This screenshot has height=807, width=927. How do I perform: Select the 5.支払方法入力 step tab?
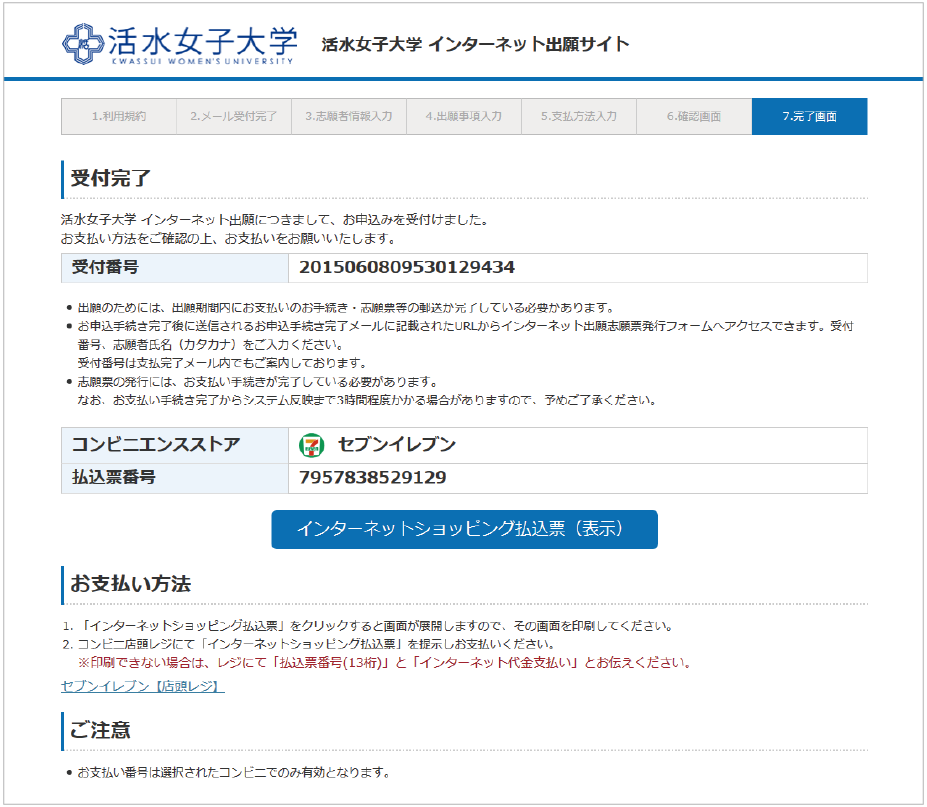pos(579,116)
